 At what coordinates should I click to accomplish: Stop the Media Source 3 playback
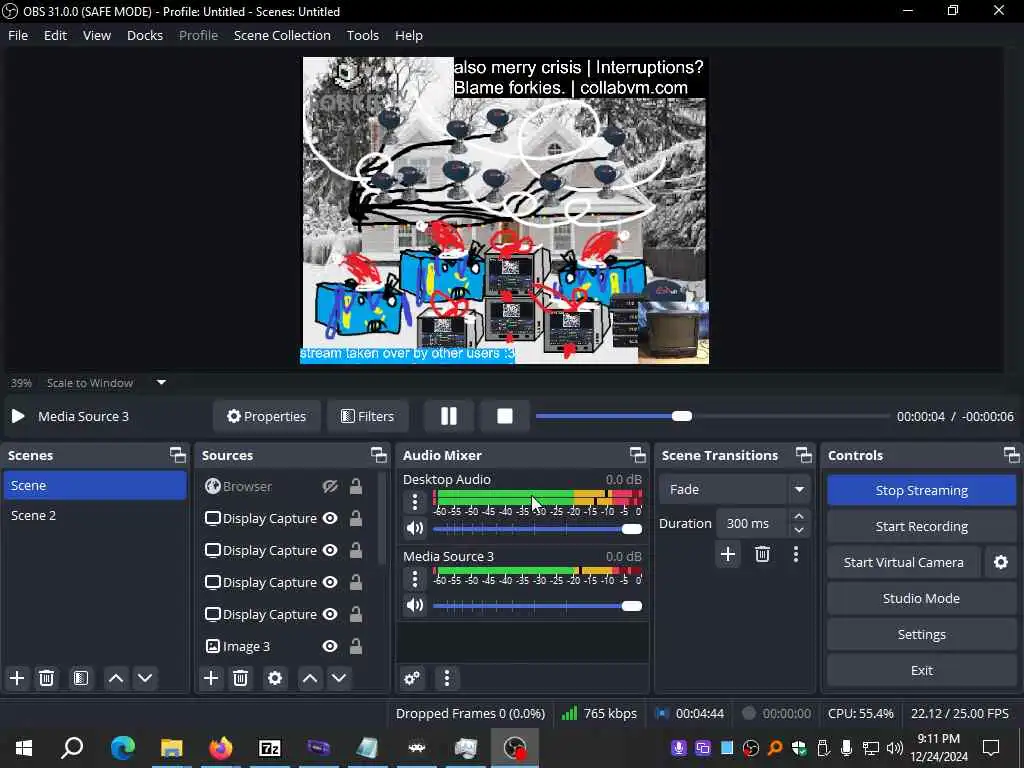tap(504, 416)
